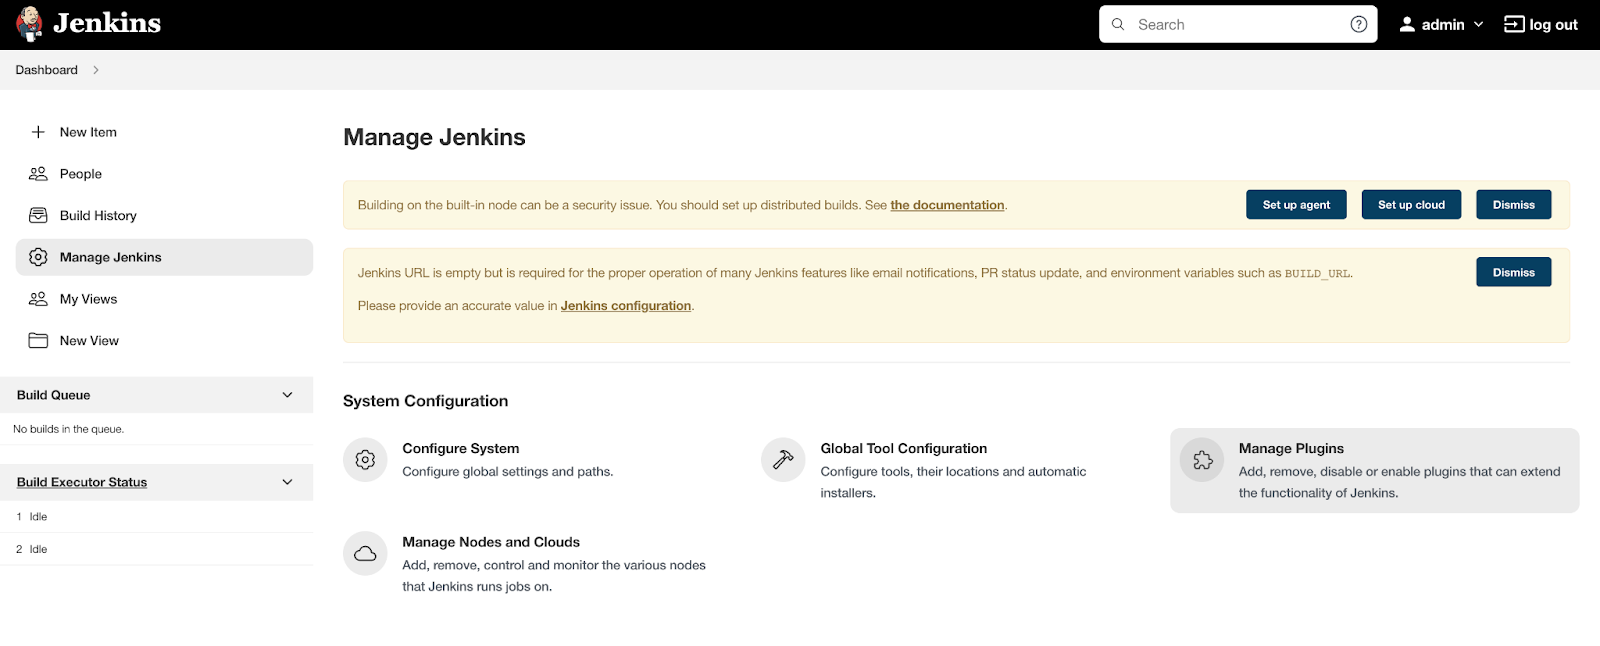Click the New View folder icon
This screenshot has width=1600, height=646.
(x=38, y=340)
